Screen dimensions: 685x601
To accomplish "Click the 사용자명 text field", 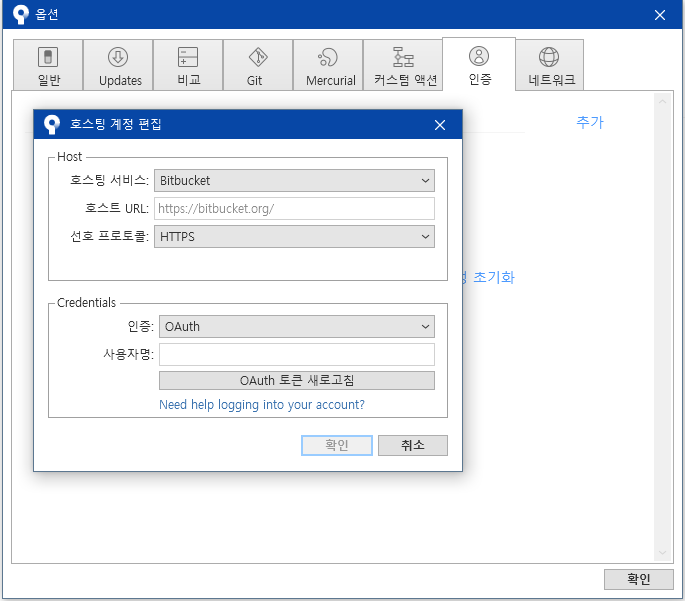I will 297,354.
